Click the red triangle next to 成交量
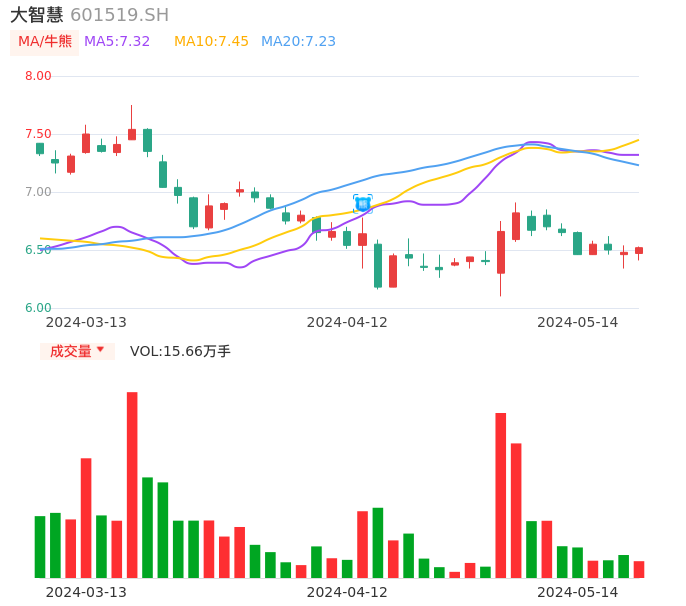This screenshot has height=606, width=686. pyautogui.click(x=100, y=350)
